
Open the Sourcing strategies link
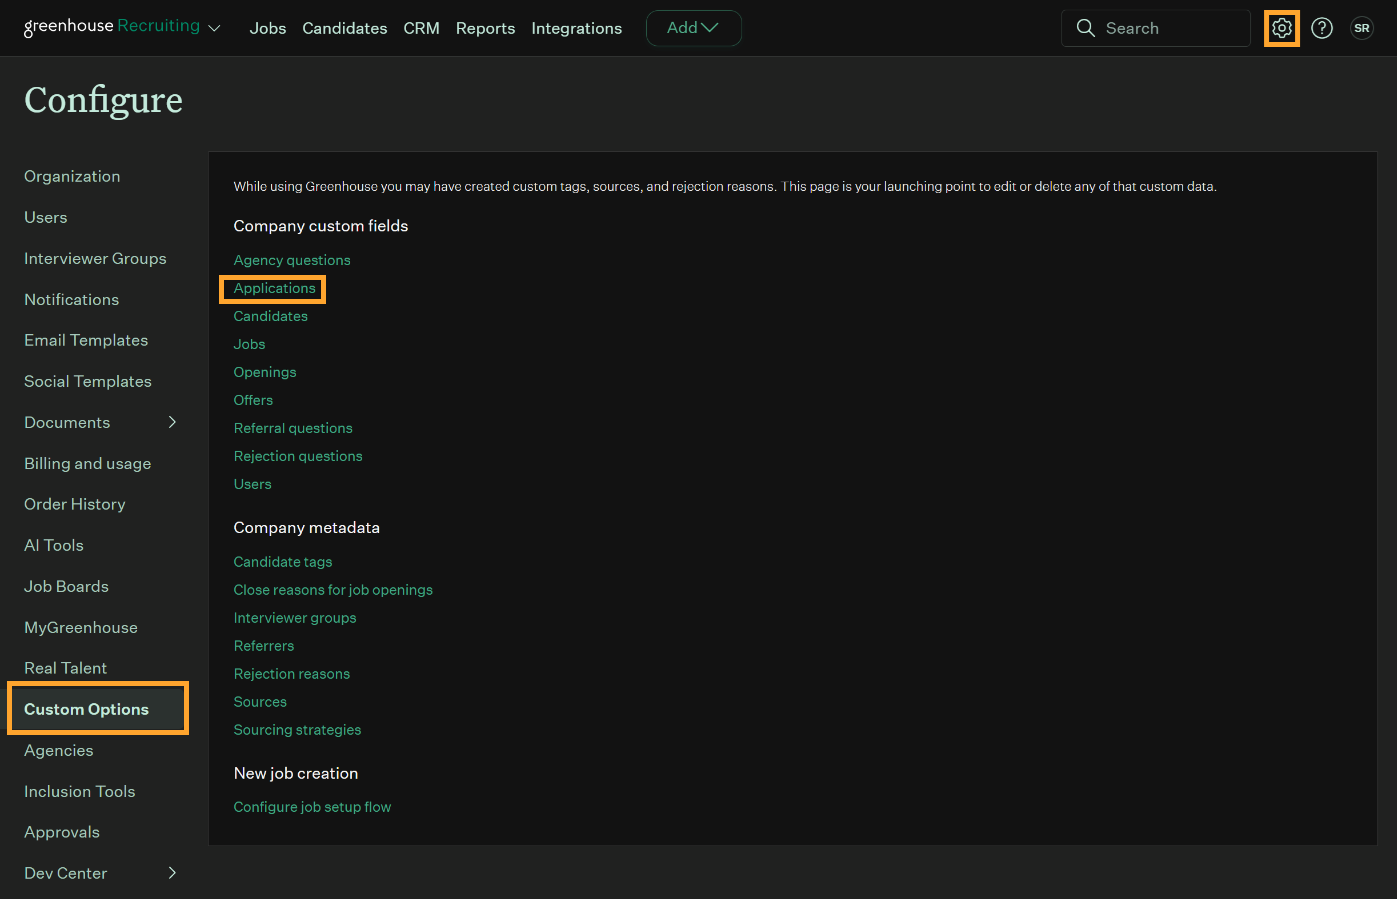pos(297,730)
